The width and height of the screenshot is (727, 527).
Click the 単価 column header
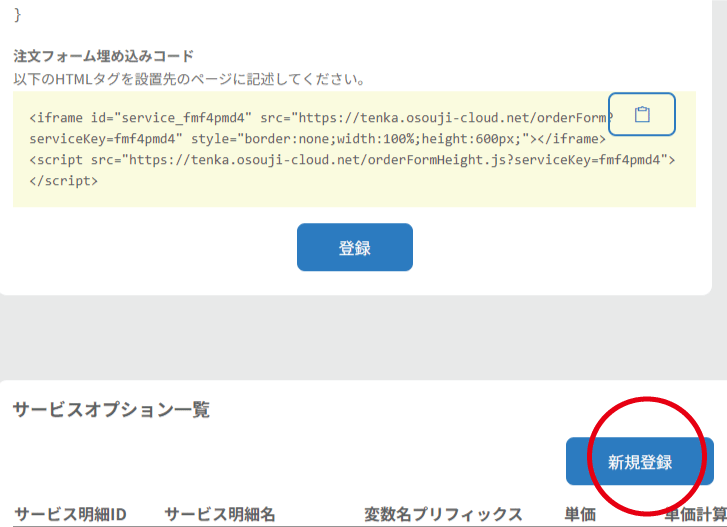click(x=580, y=514)
